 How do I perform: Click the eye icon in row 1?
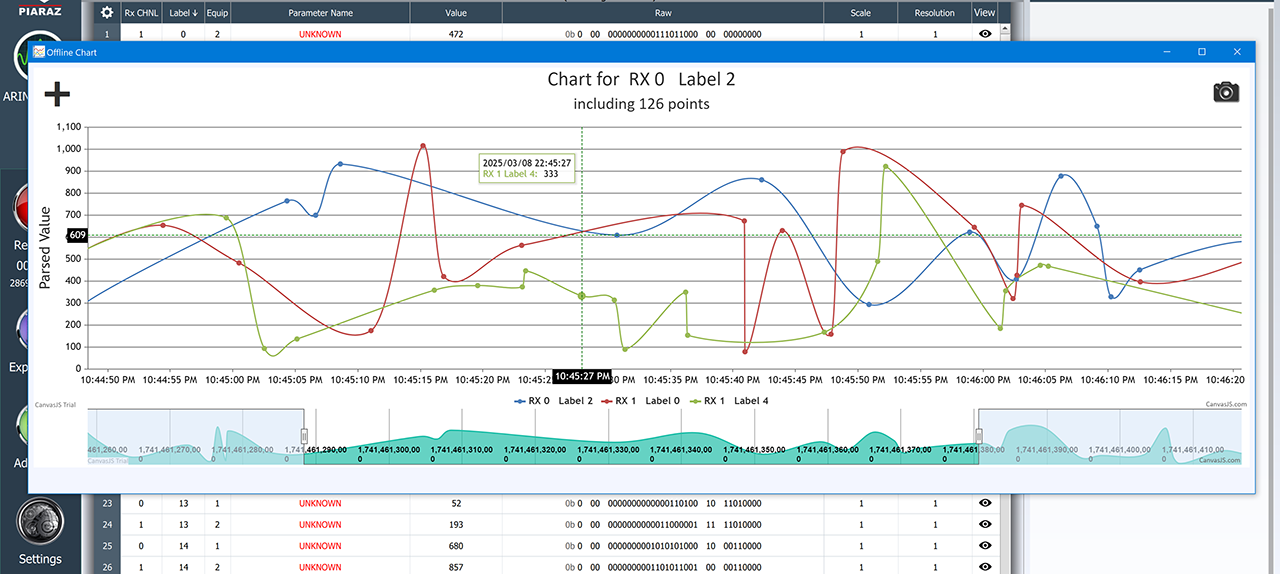tap(985, 34)
